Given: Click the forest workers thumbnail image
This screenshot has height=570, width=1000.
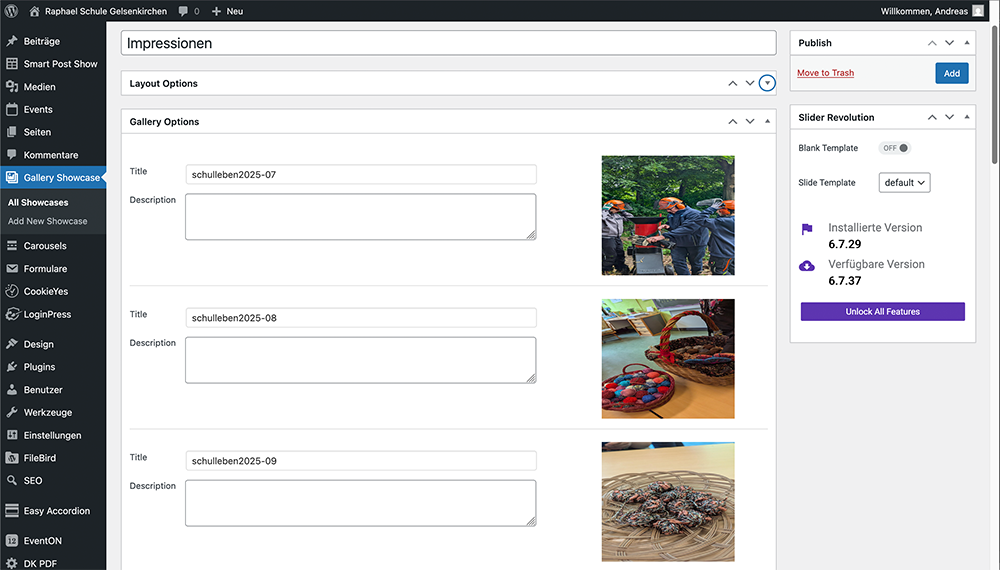Looking at the screenshot, I should 668,216.
